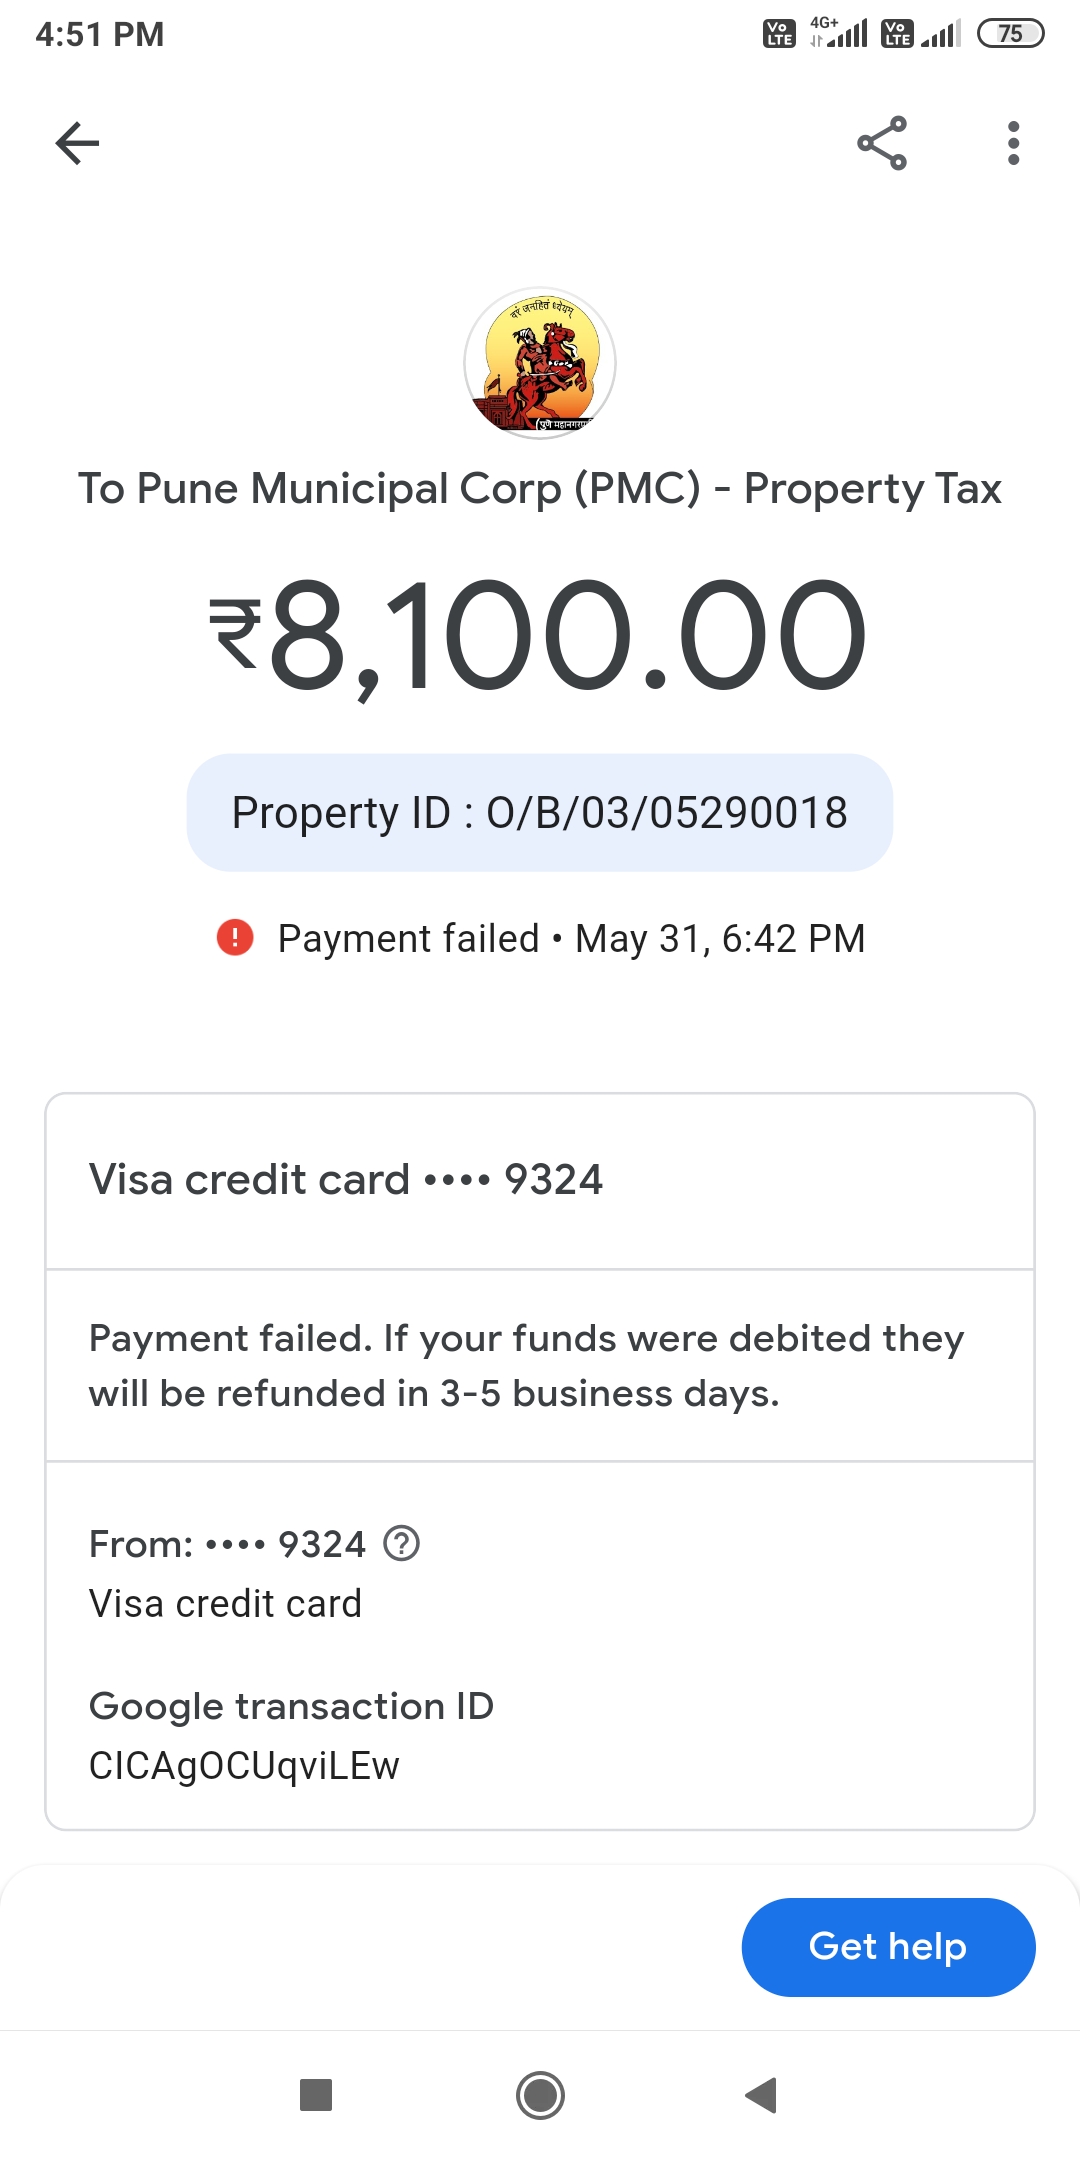Tap the payment failed refund message

(527, 1366)
